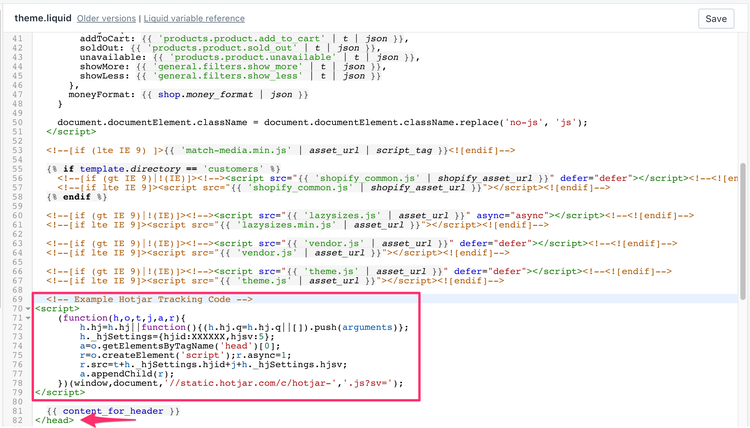Image resolution: width=750 pixels, height=428 pixels.
Task: Click the document.documentElement.className line 50
Action: point(322,122)
